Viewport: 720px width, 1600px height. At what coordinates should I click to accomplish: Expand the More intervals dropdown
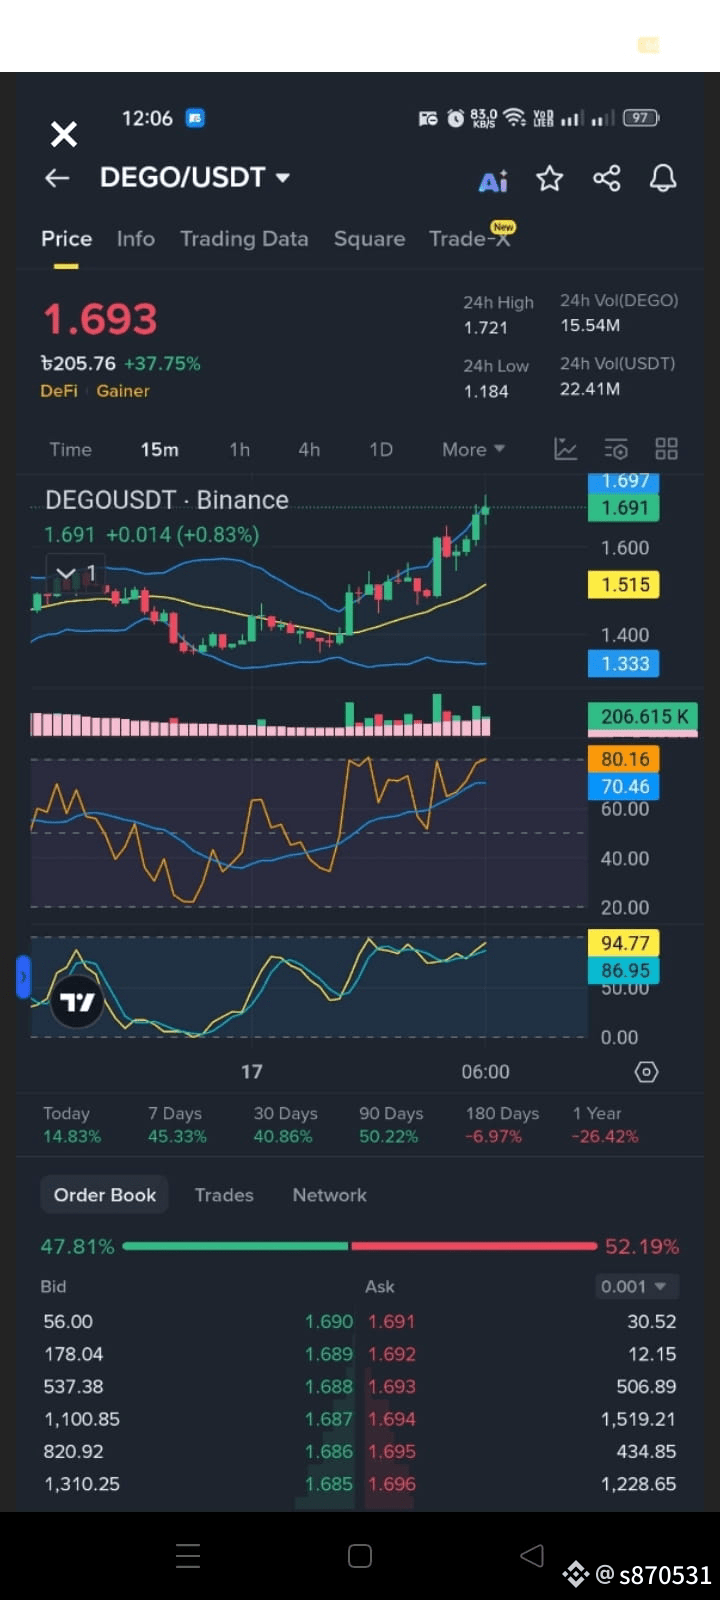click(473, 450)
